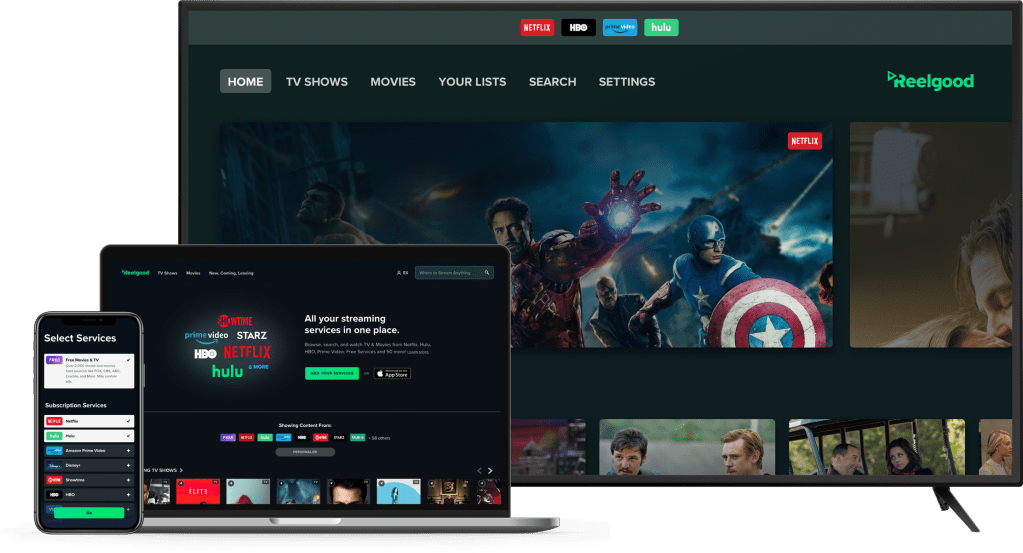Follow the Learn more link on the laptop

click(x=418, y=351)
